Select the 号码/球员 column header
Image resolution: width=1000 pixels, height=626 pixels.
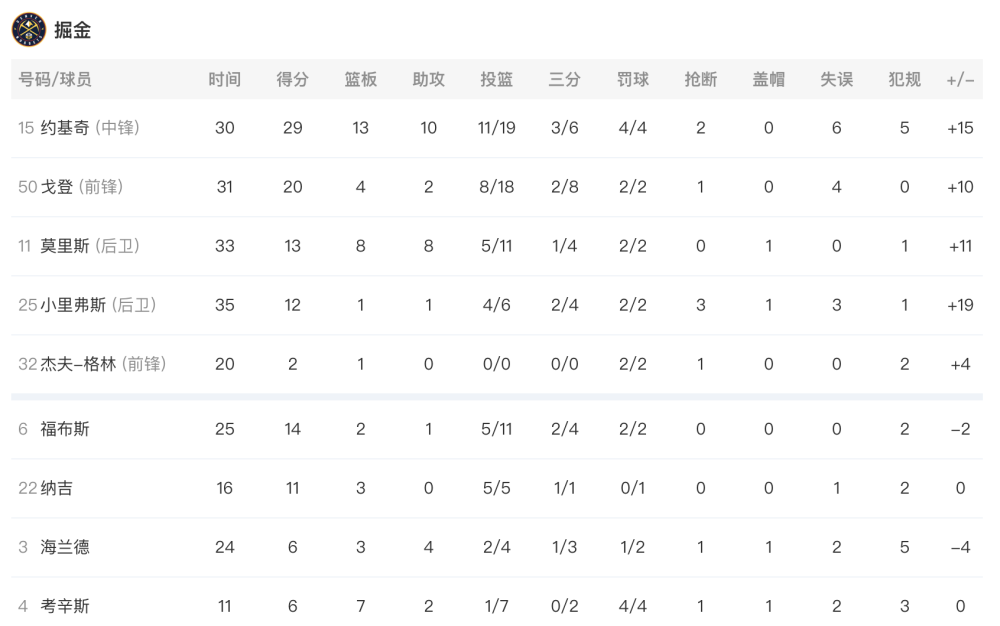click(55, 79)
